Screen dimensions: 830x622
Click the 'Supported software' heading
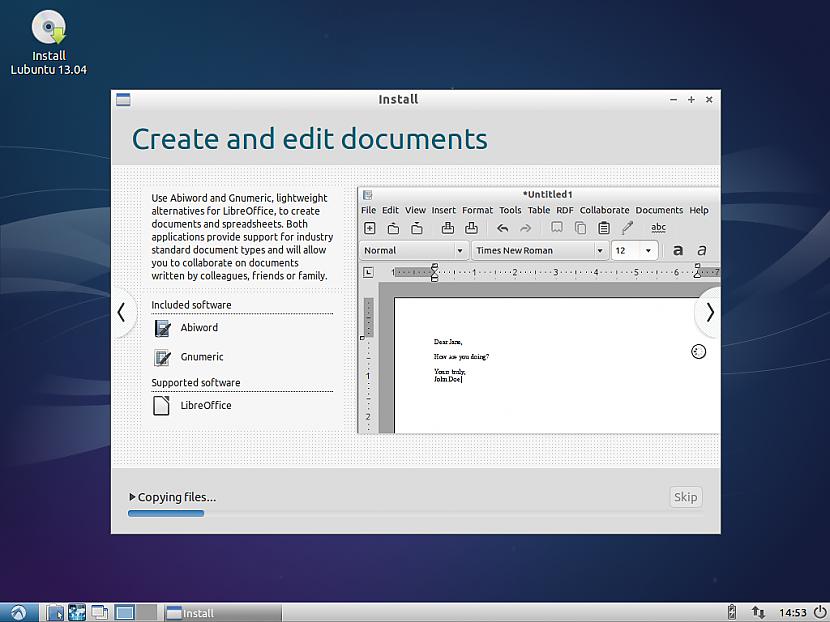click(x=196, y=382)
